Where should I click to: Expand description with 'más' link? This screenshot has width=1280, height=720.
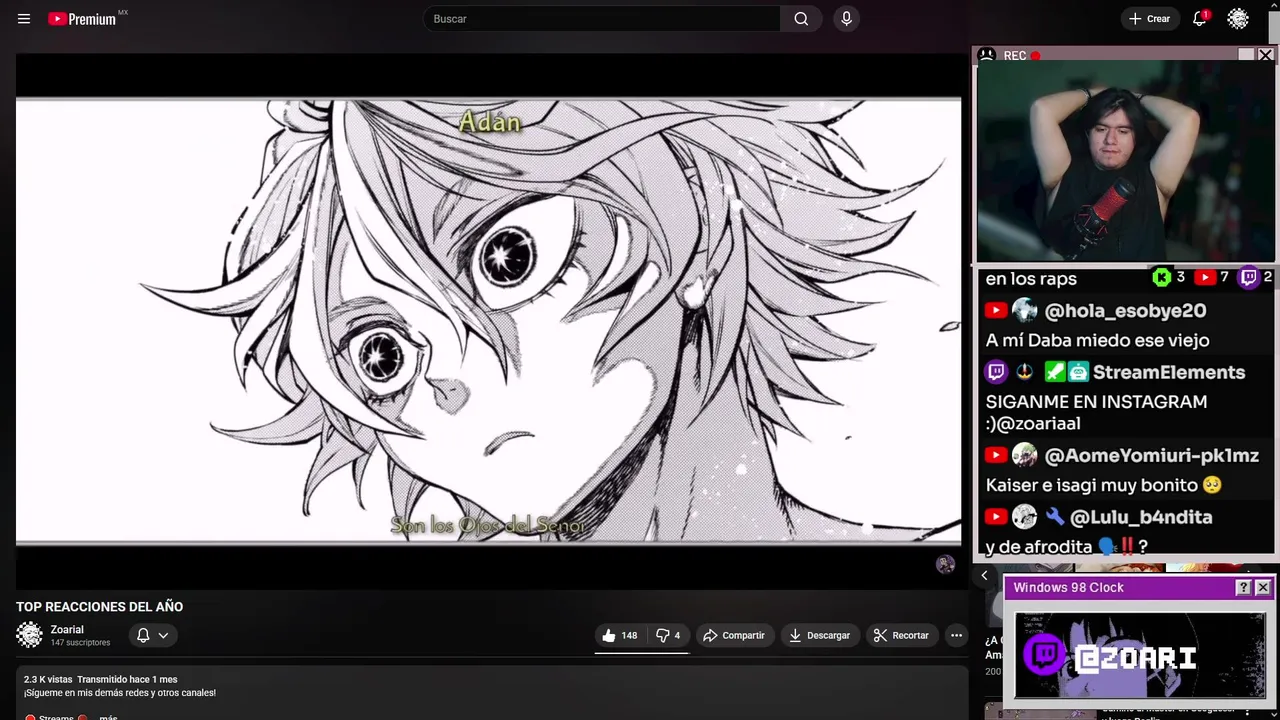coord(108,716)
